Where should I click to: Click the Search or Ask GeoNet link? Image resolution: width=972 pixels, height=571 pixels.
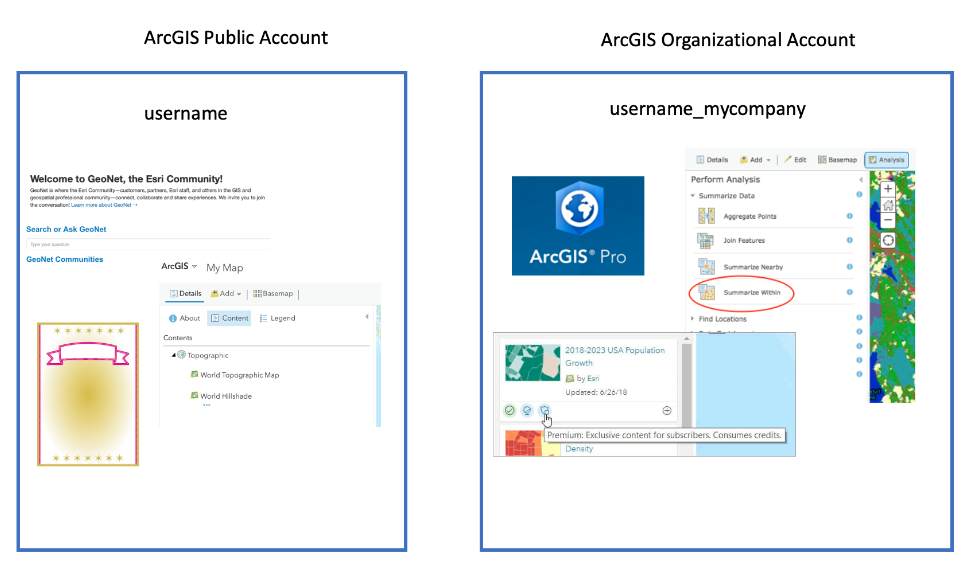tap(66, 229)
